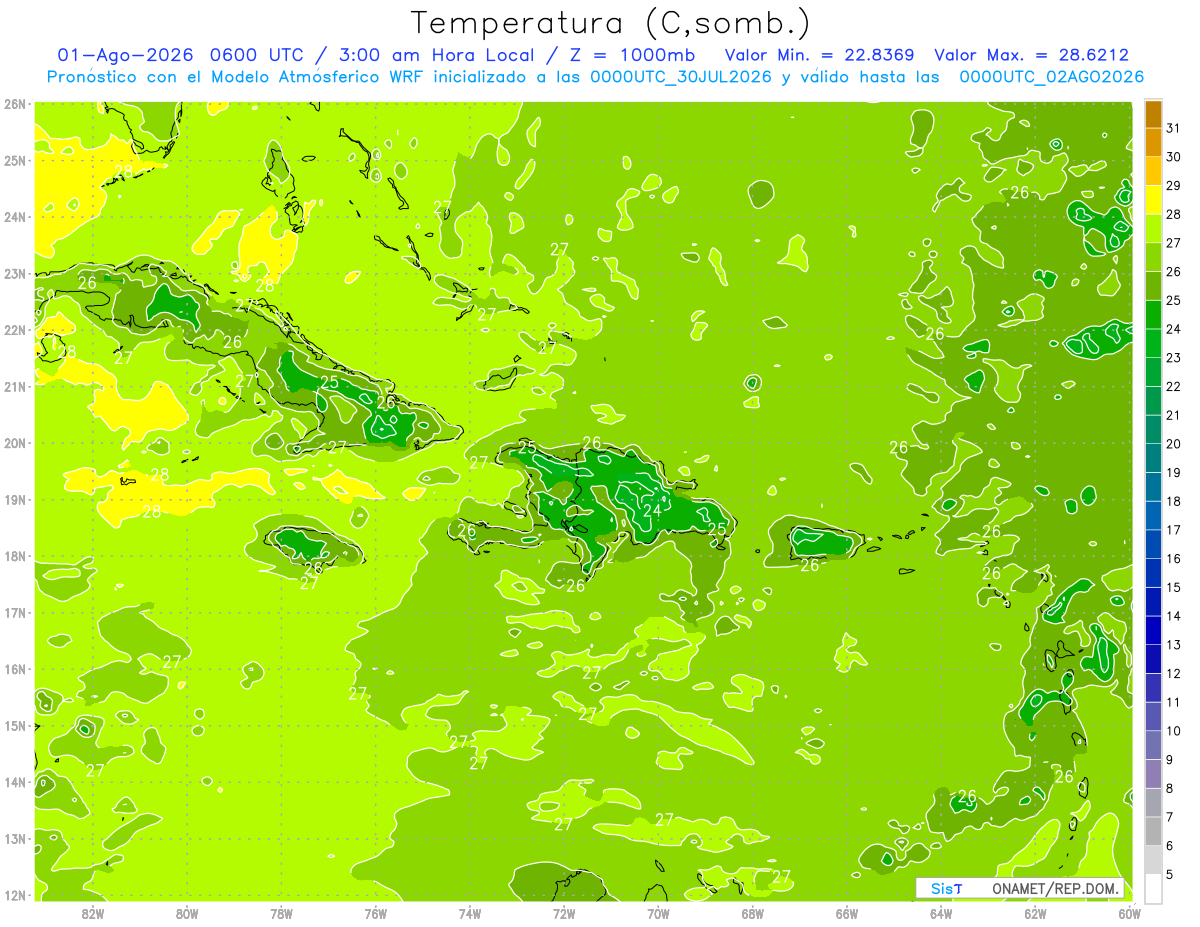
Task: Click the "82W" longitude axis label
Action: 93,913
